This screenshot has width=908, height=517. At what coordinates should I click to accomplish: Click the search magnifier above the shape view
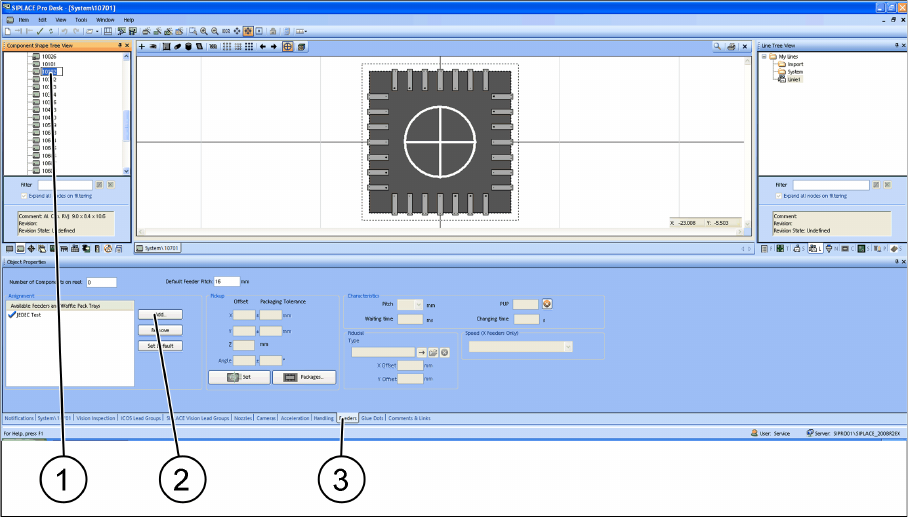[x=718, y=47]
